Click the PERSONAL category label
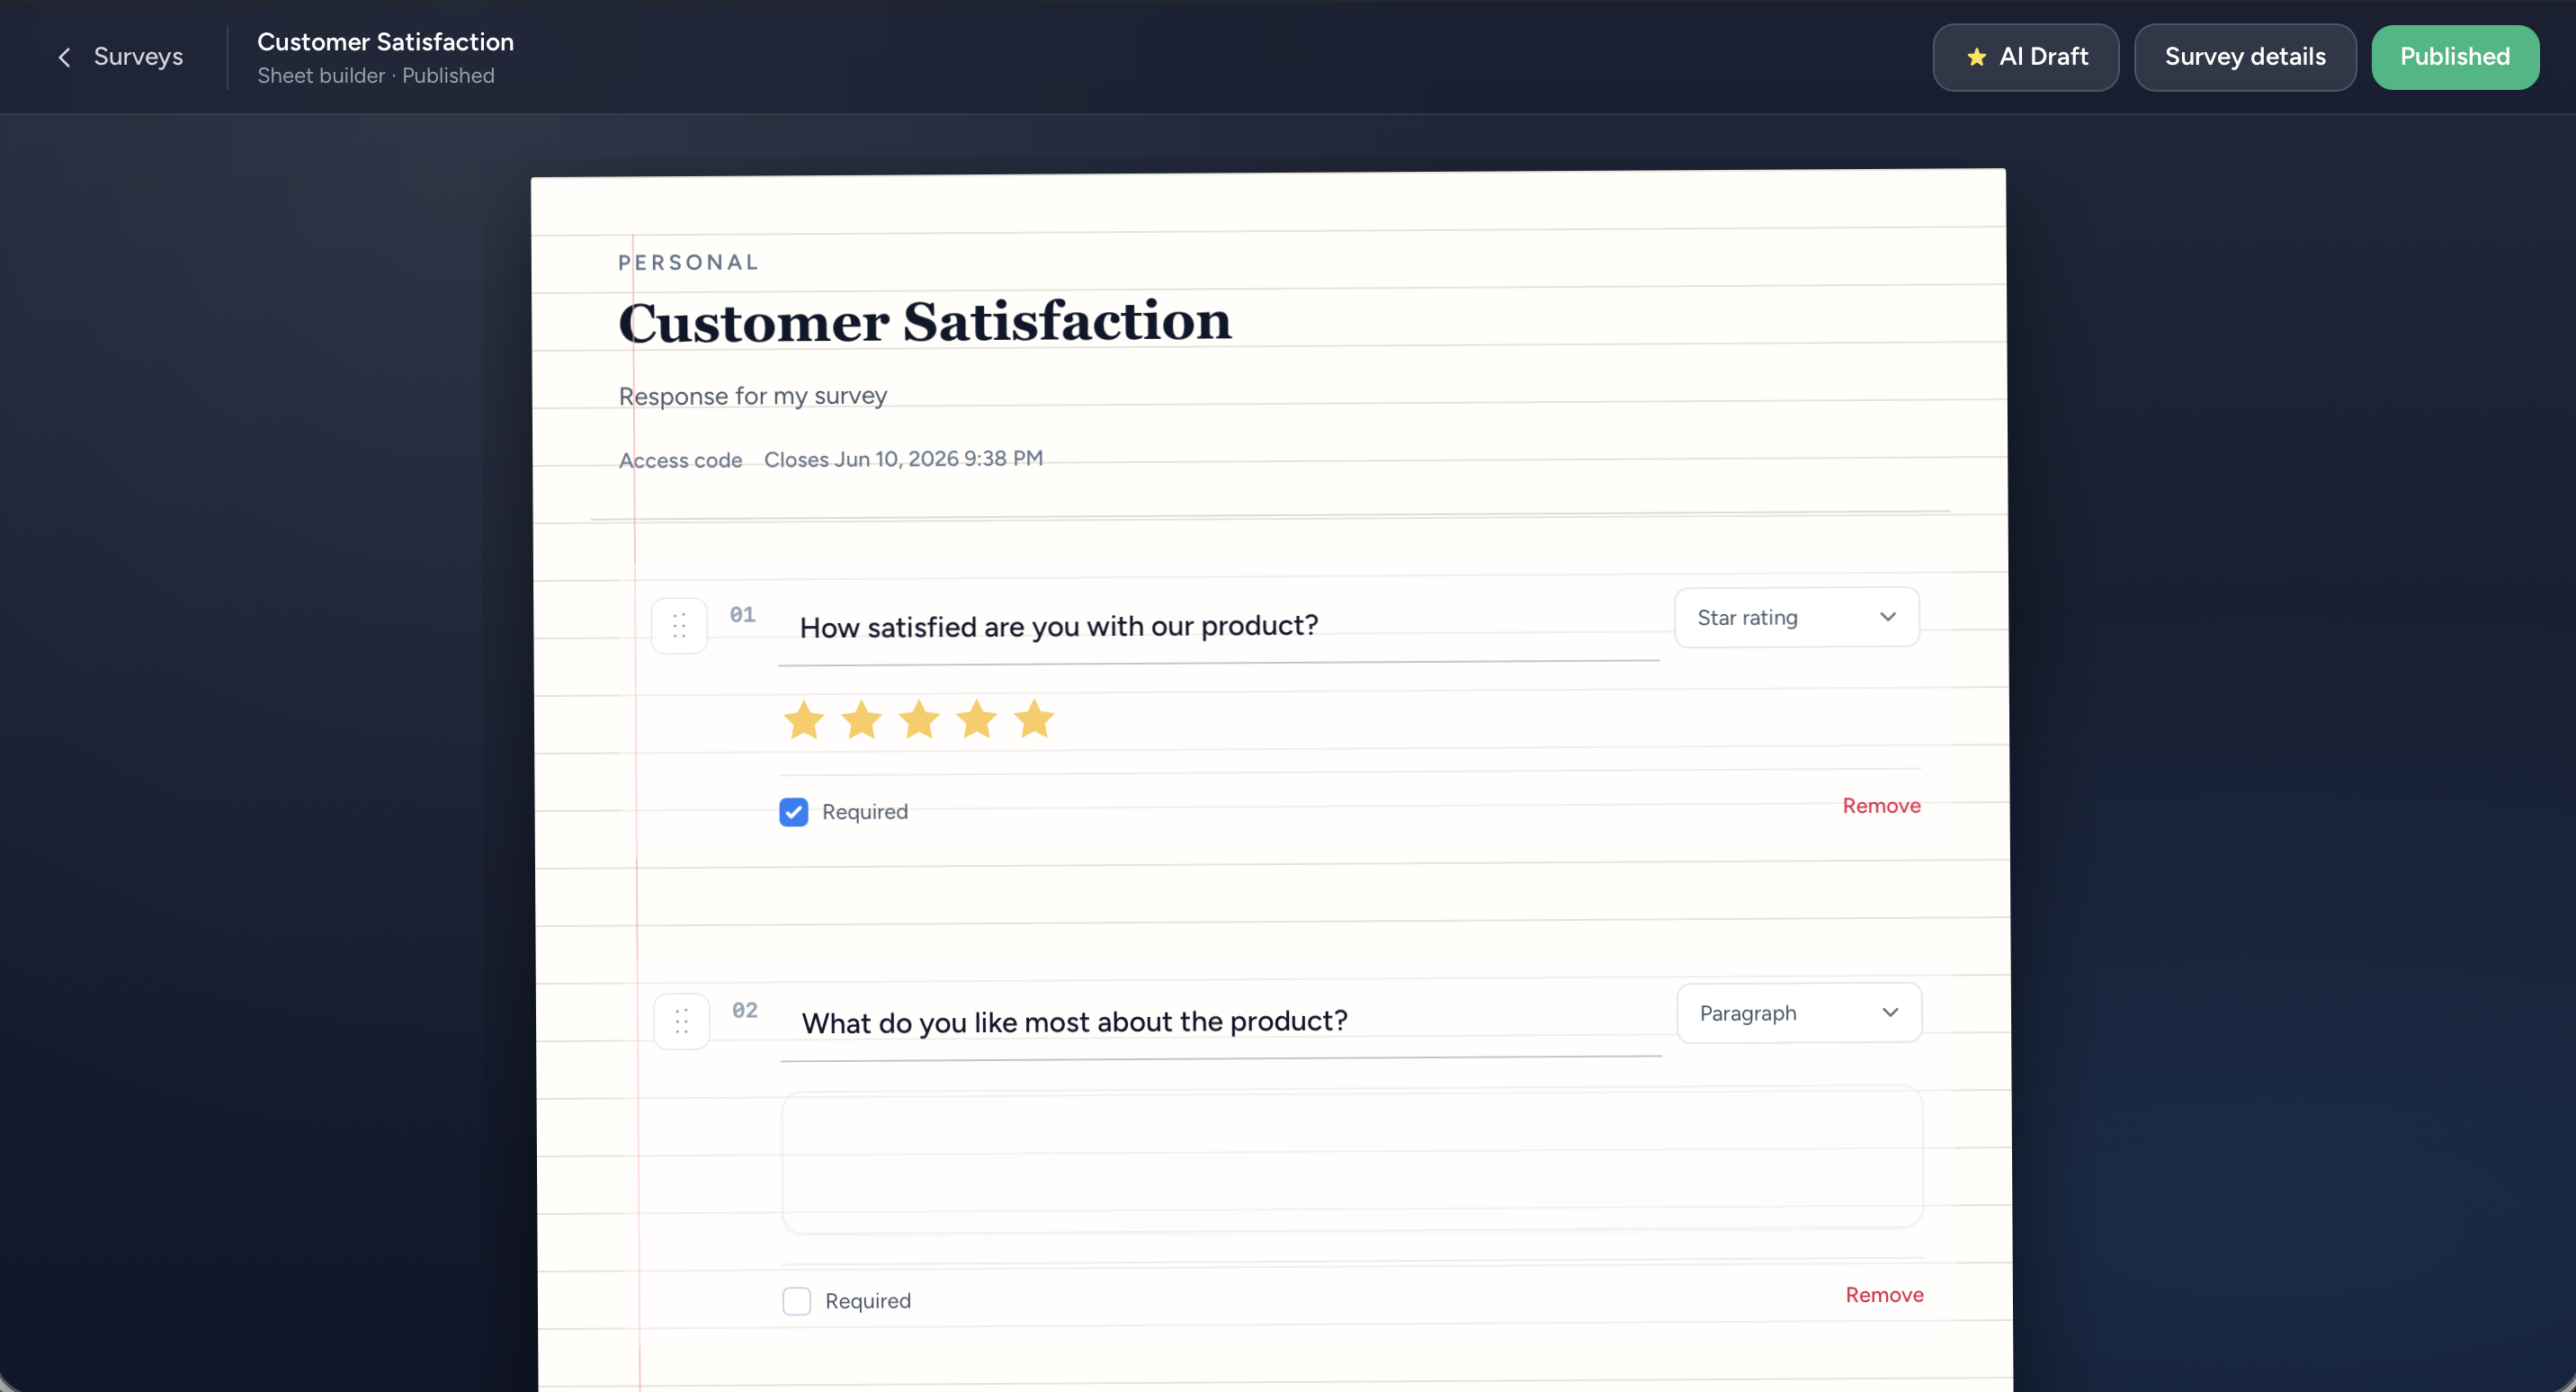The height and width of the screenshot is (1392, 2576). pyautogui.click(x=688, y=262)
